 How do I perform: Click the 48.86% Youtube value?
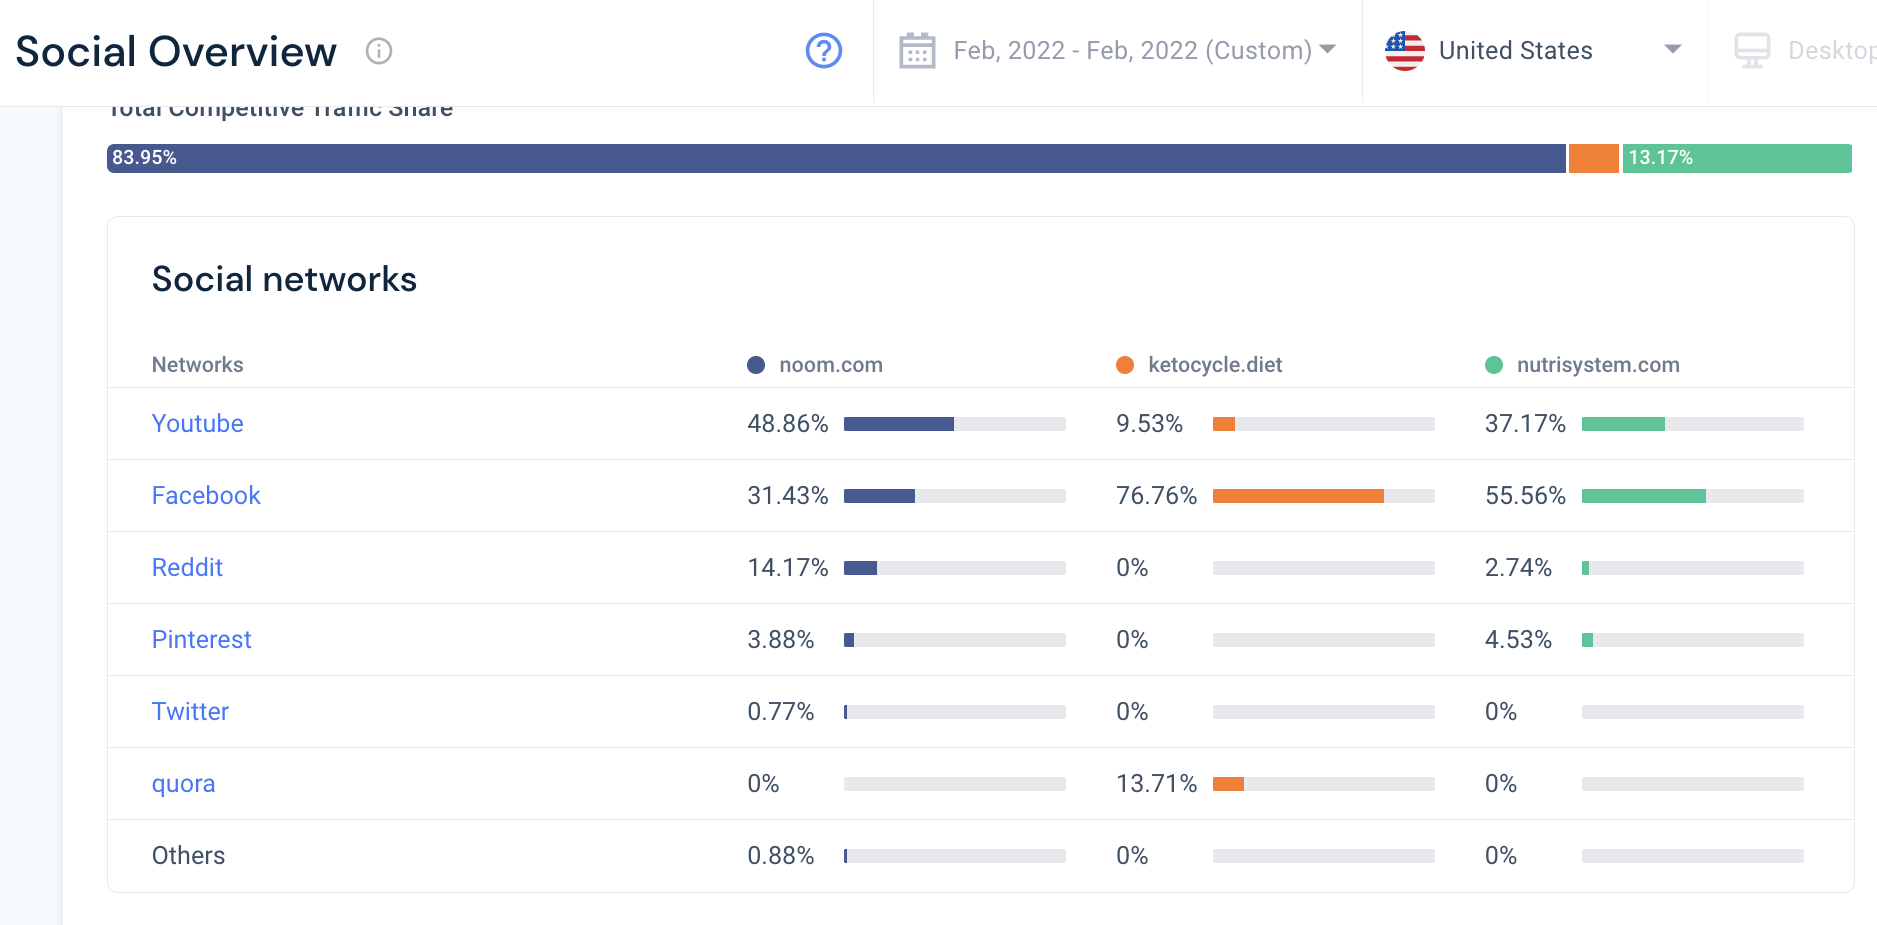click(x=788, y=424)
